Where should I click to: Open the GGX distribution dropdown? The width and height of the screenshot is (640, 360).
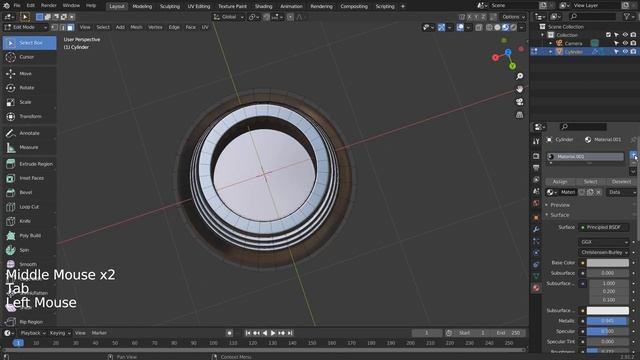coord(603,242)
